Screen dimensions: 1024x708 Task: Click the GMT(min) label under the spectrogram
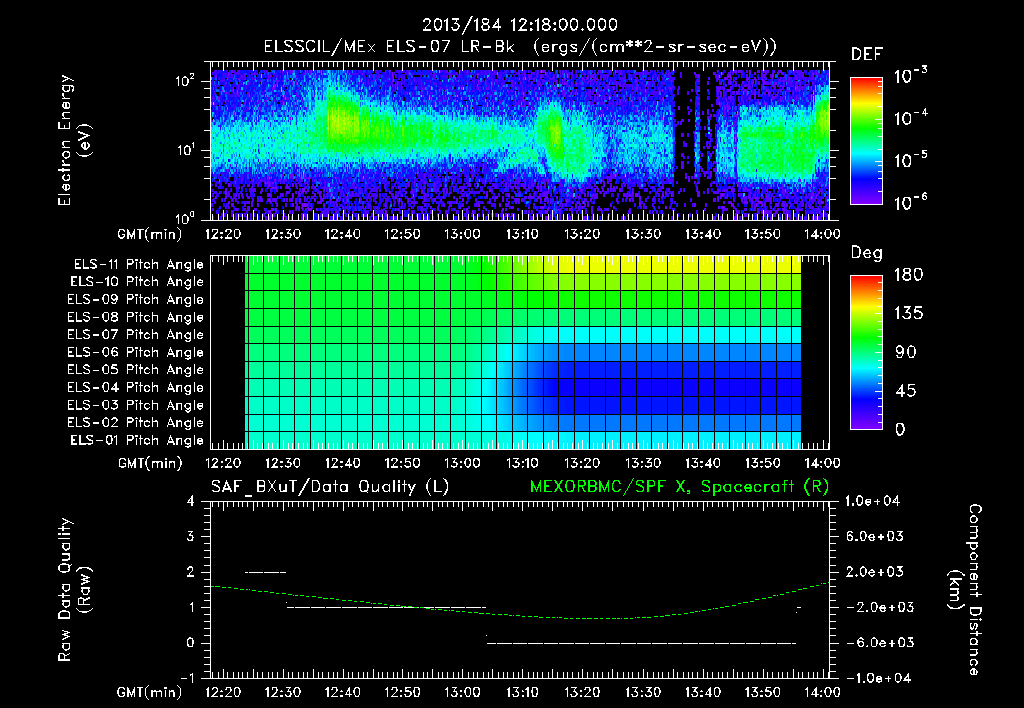(x=150, y=234)
